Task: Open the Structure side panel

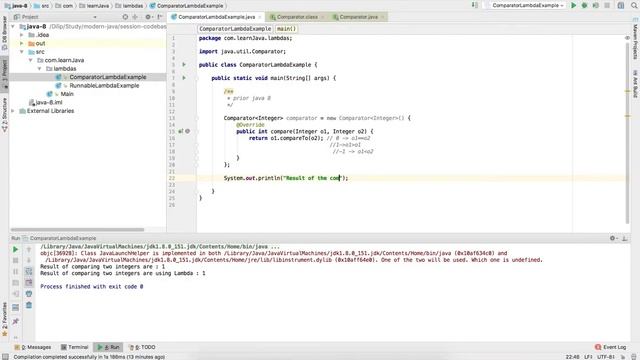Action: (x=4, y=115)
